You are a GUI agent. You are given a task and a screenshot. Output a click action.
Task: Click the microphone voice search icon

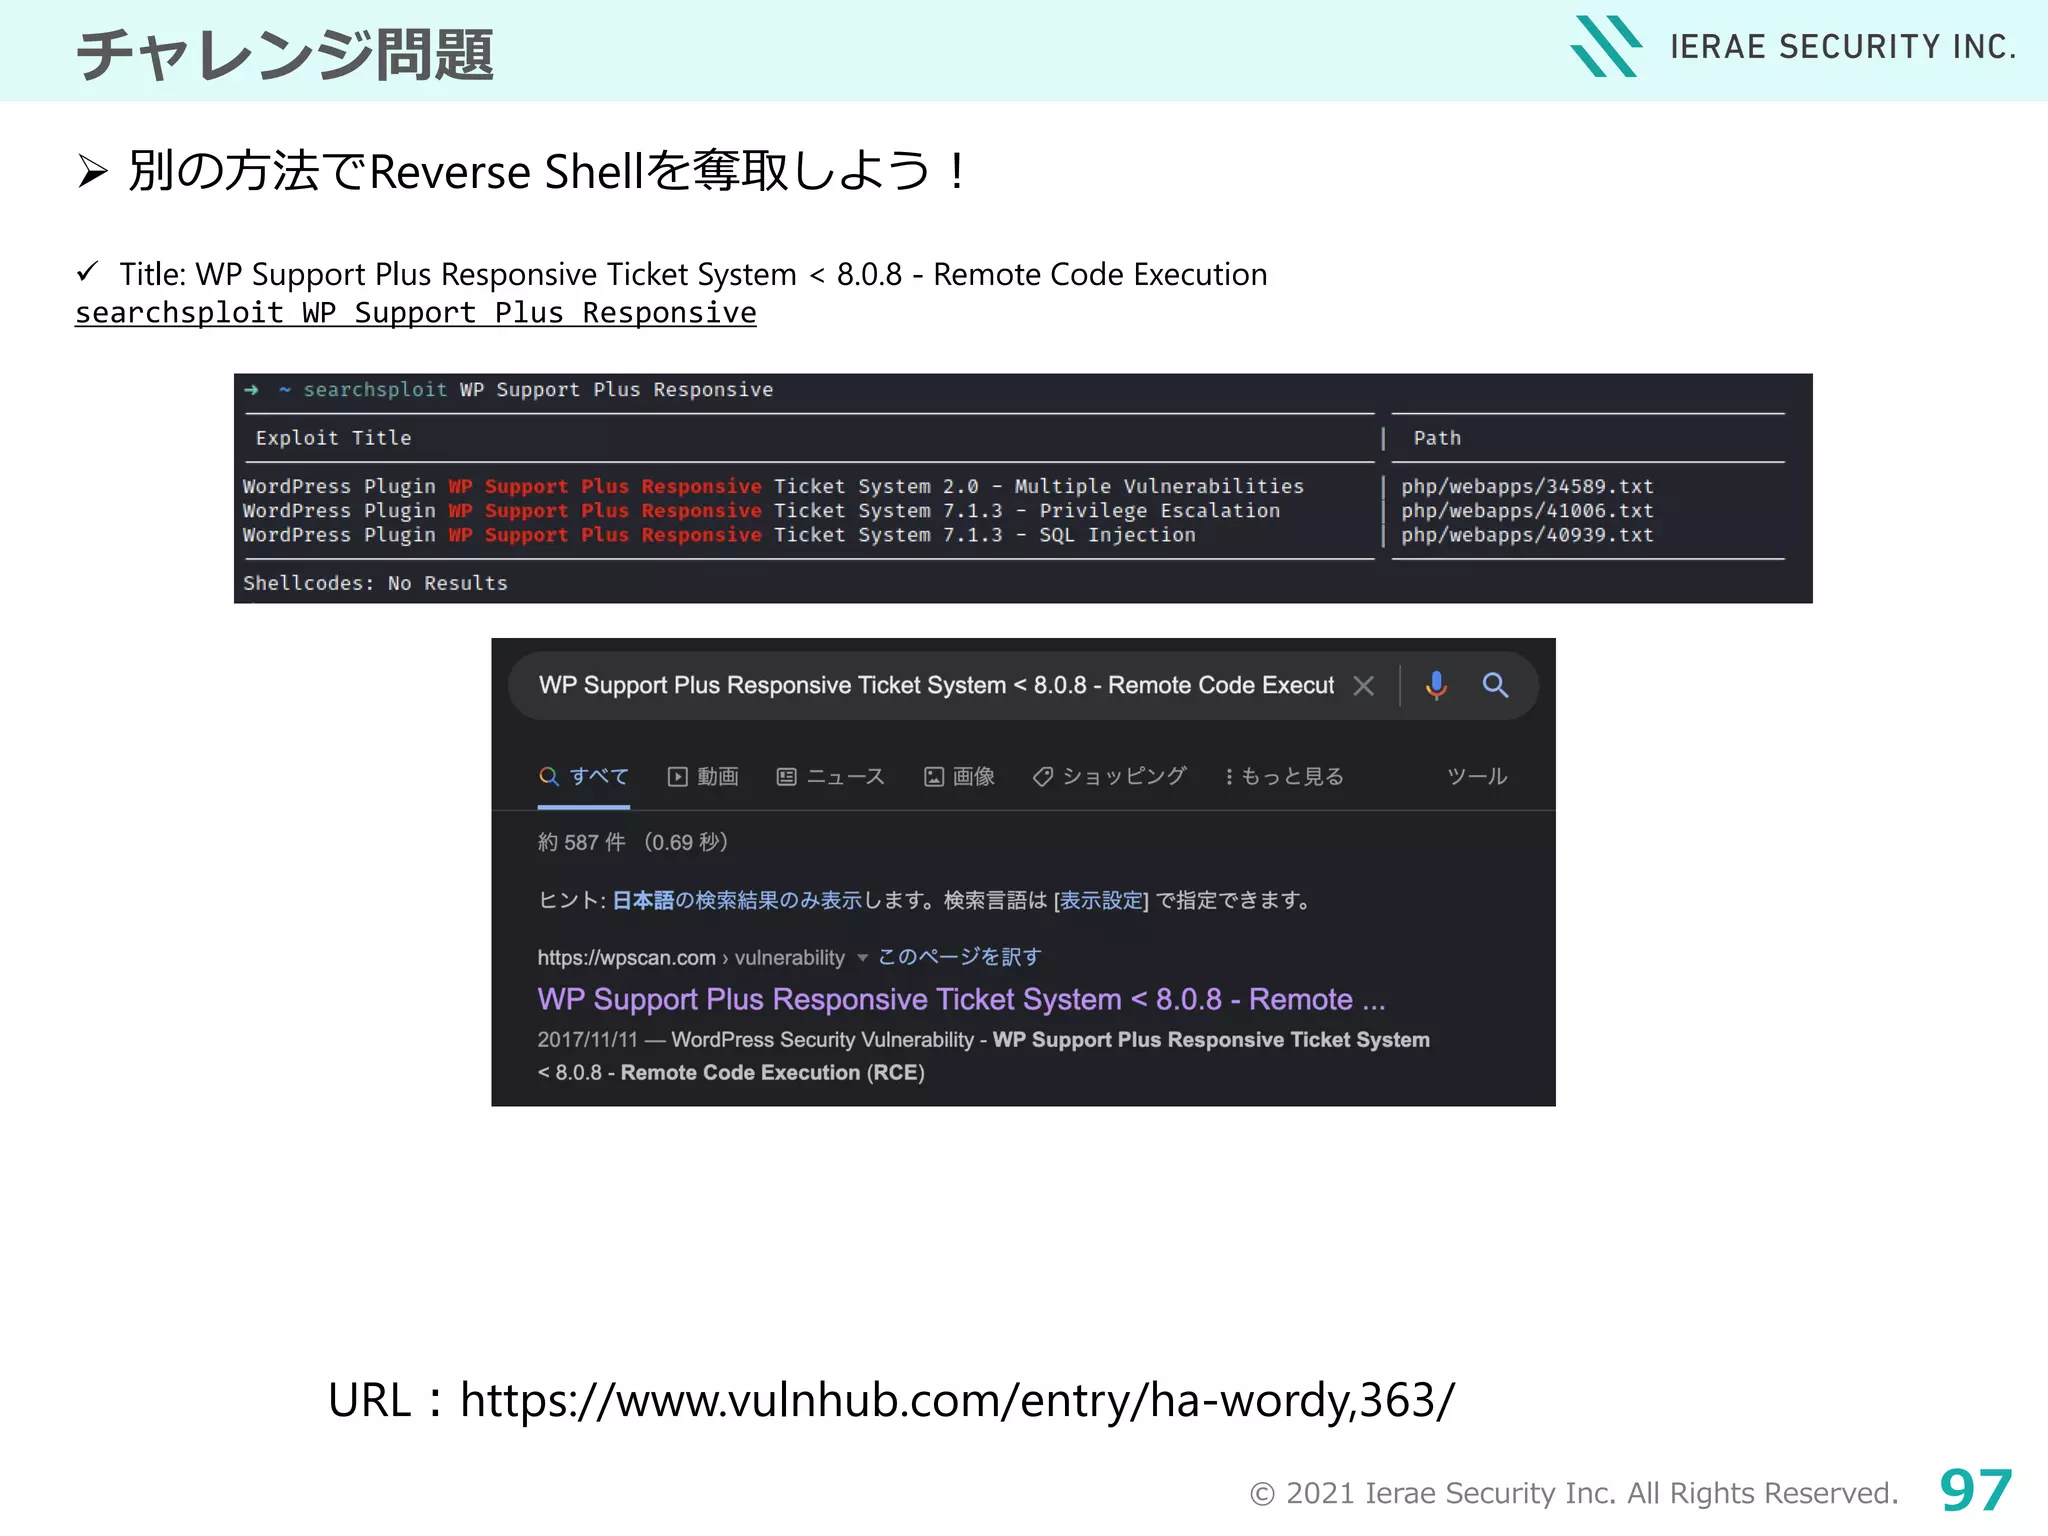(x=1436, y=685)
